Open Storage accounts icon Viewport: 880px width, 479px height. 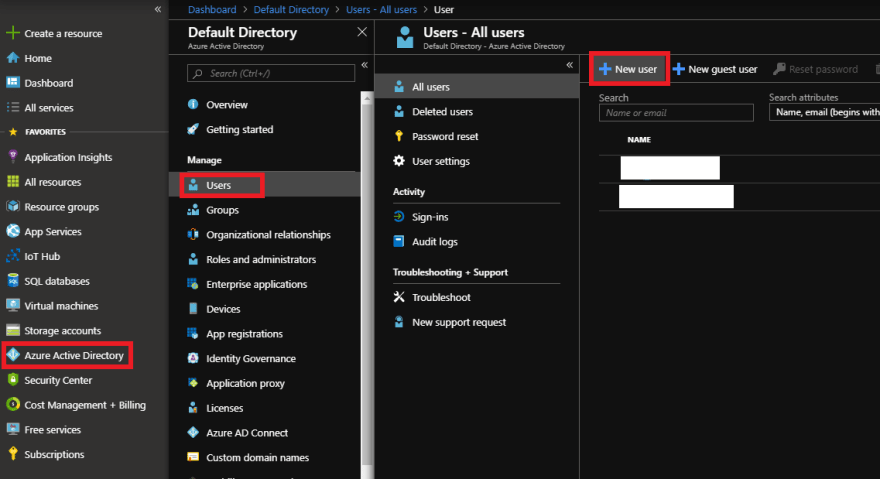click(12, 330)
